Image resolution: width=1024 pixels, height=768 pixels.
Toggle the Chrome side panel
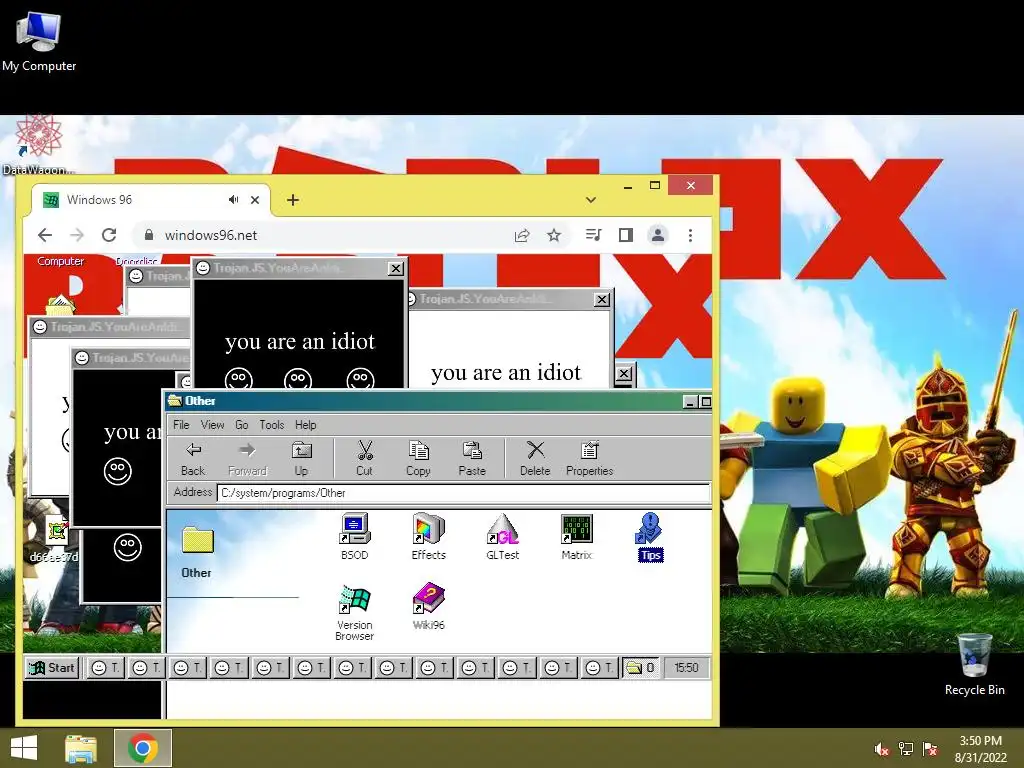pos(626,235)
